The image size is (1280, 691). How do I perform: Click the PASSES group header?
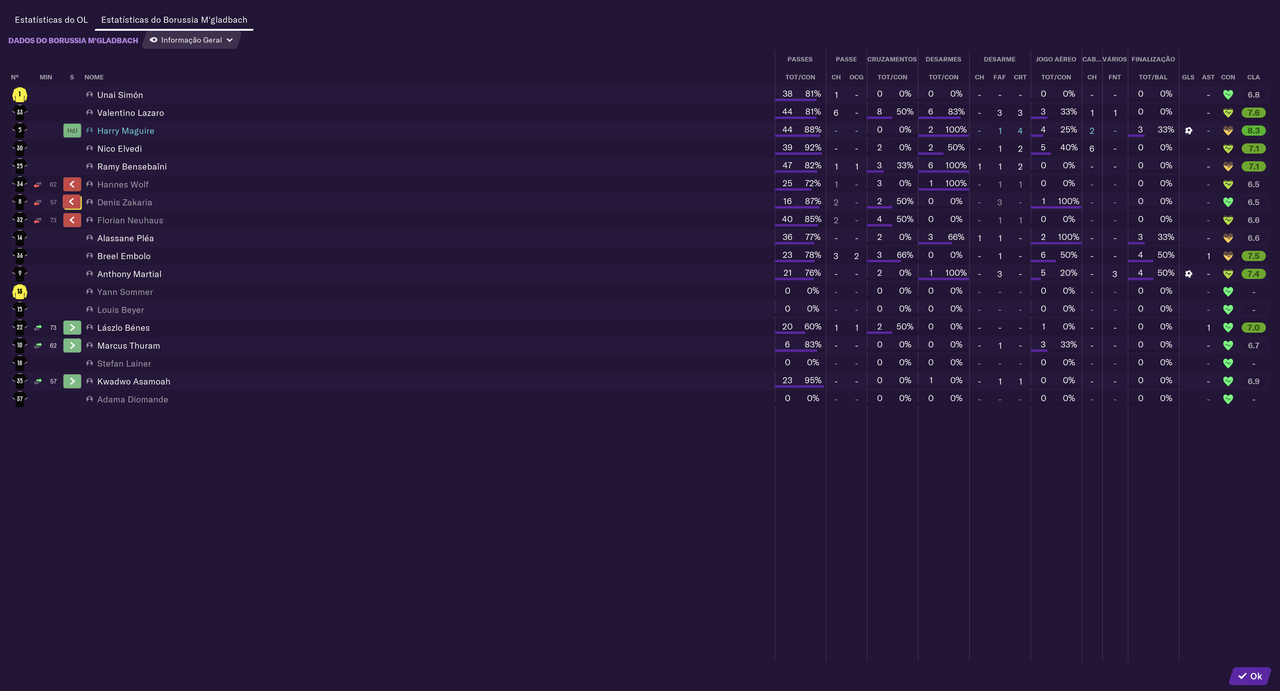800,59
